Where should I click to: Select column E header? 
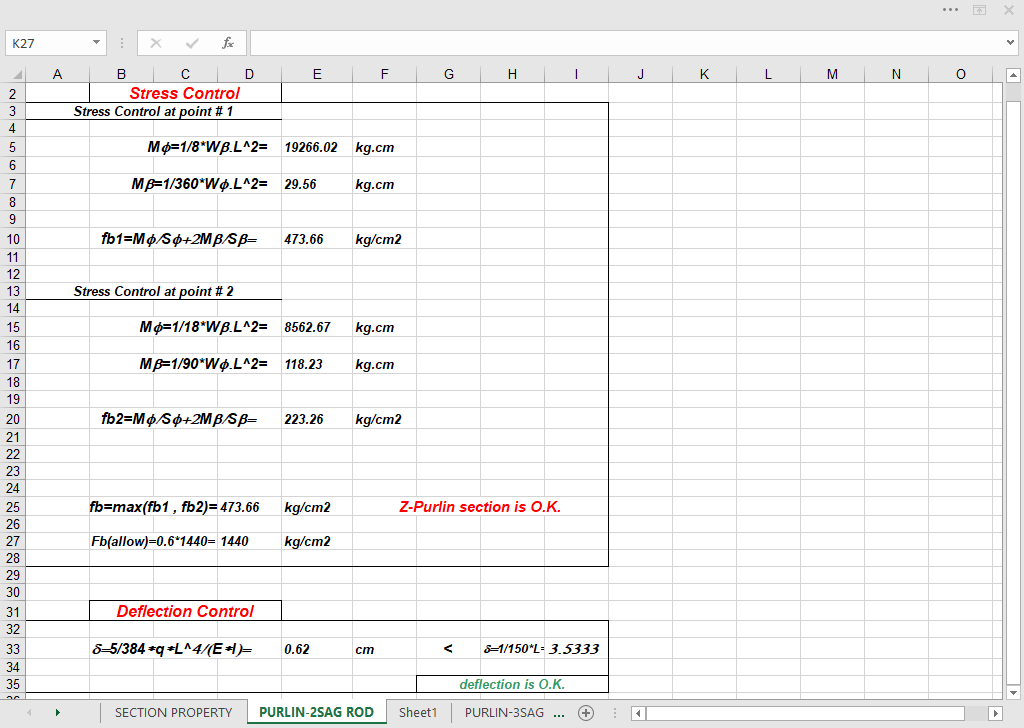(x=317, y=74)
